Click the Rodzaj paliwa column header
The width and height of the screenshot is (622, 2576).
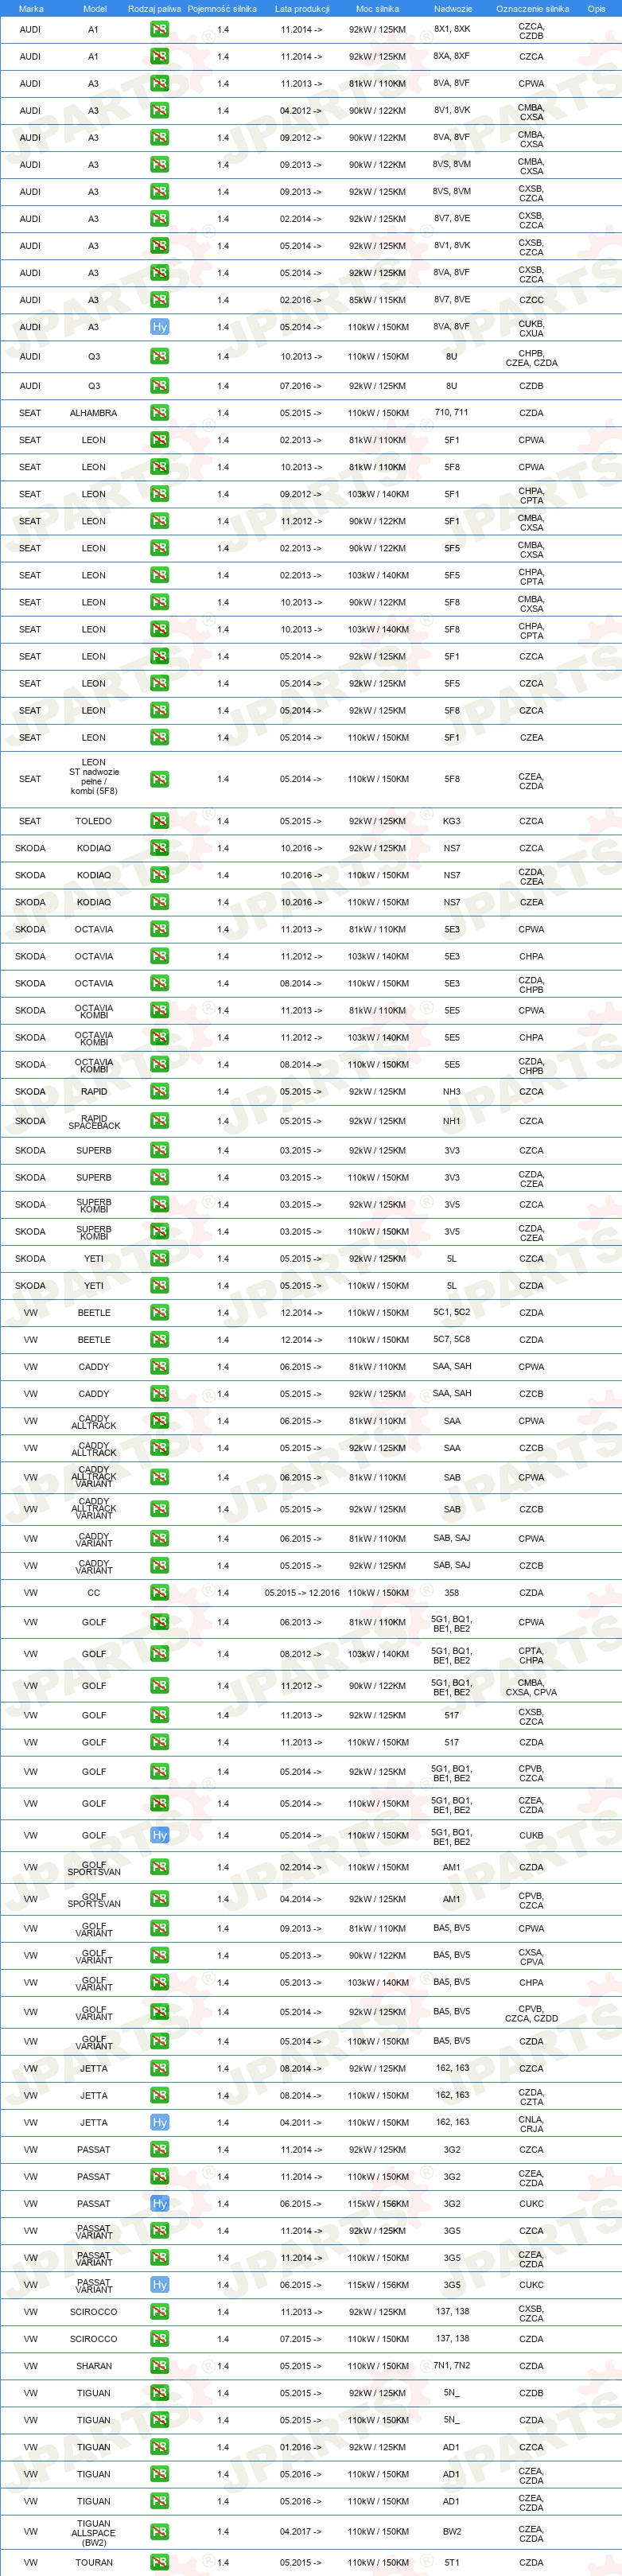coord(155,9)
